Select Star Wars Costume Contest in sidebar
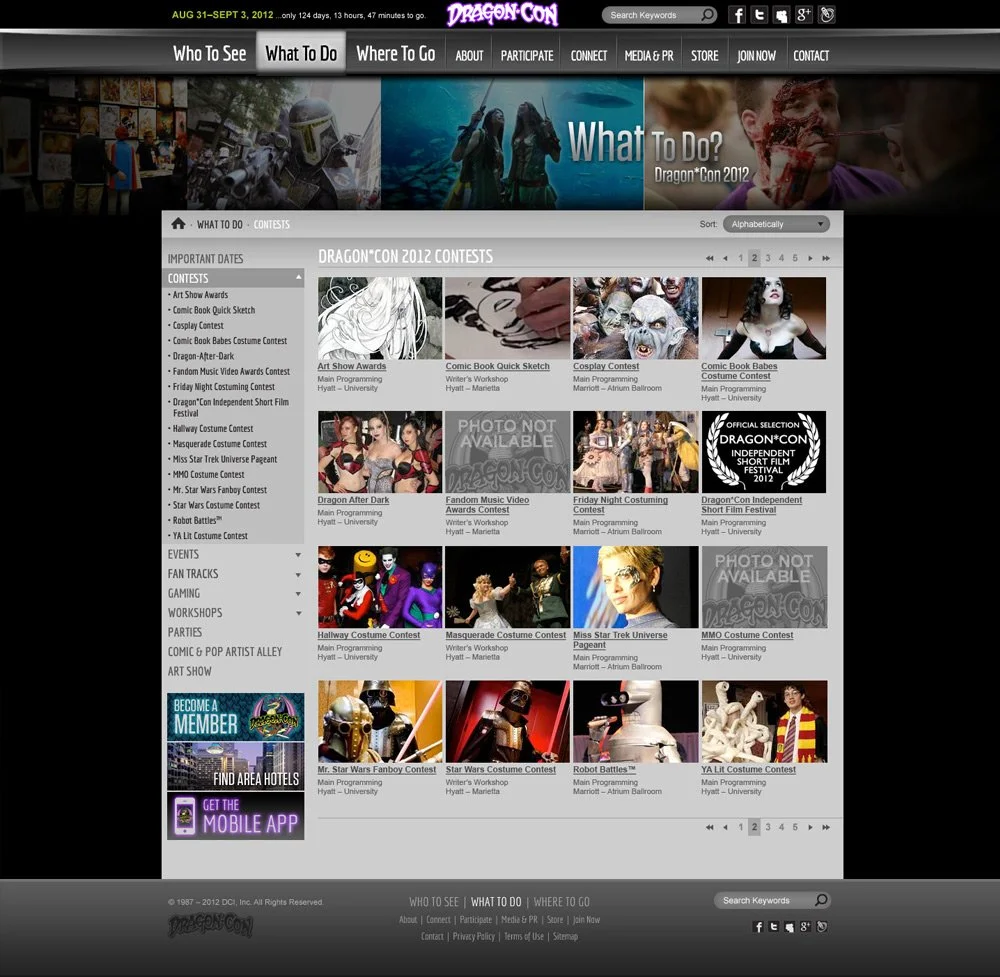 tap(216, 505)
